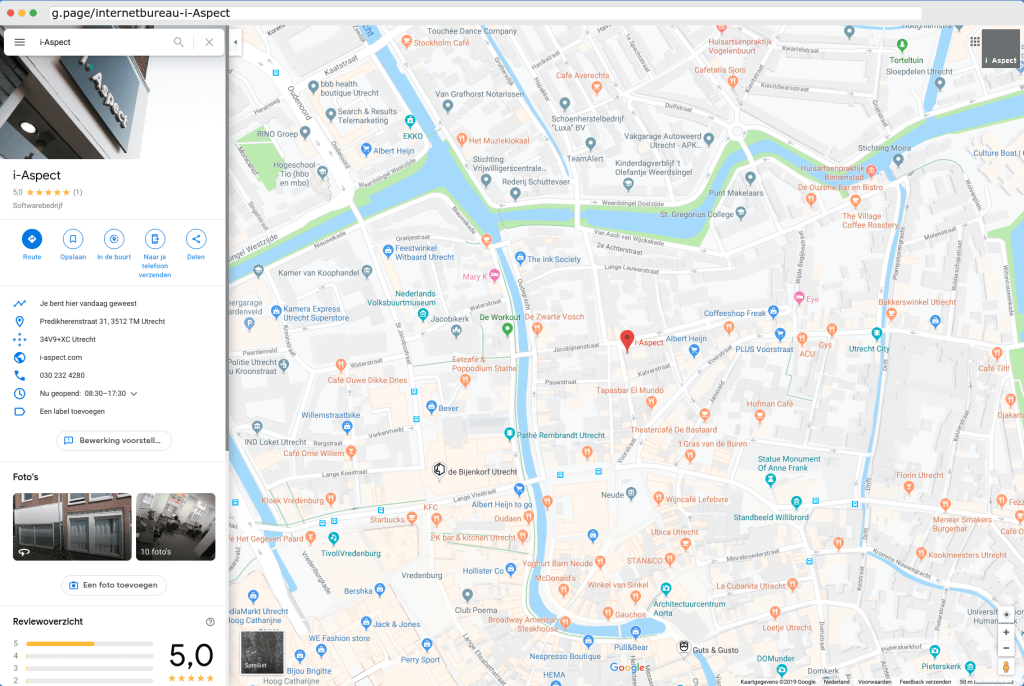
Task: Click the Neude marker
Action: pos(630,493)
